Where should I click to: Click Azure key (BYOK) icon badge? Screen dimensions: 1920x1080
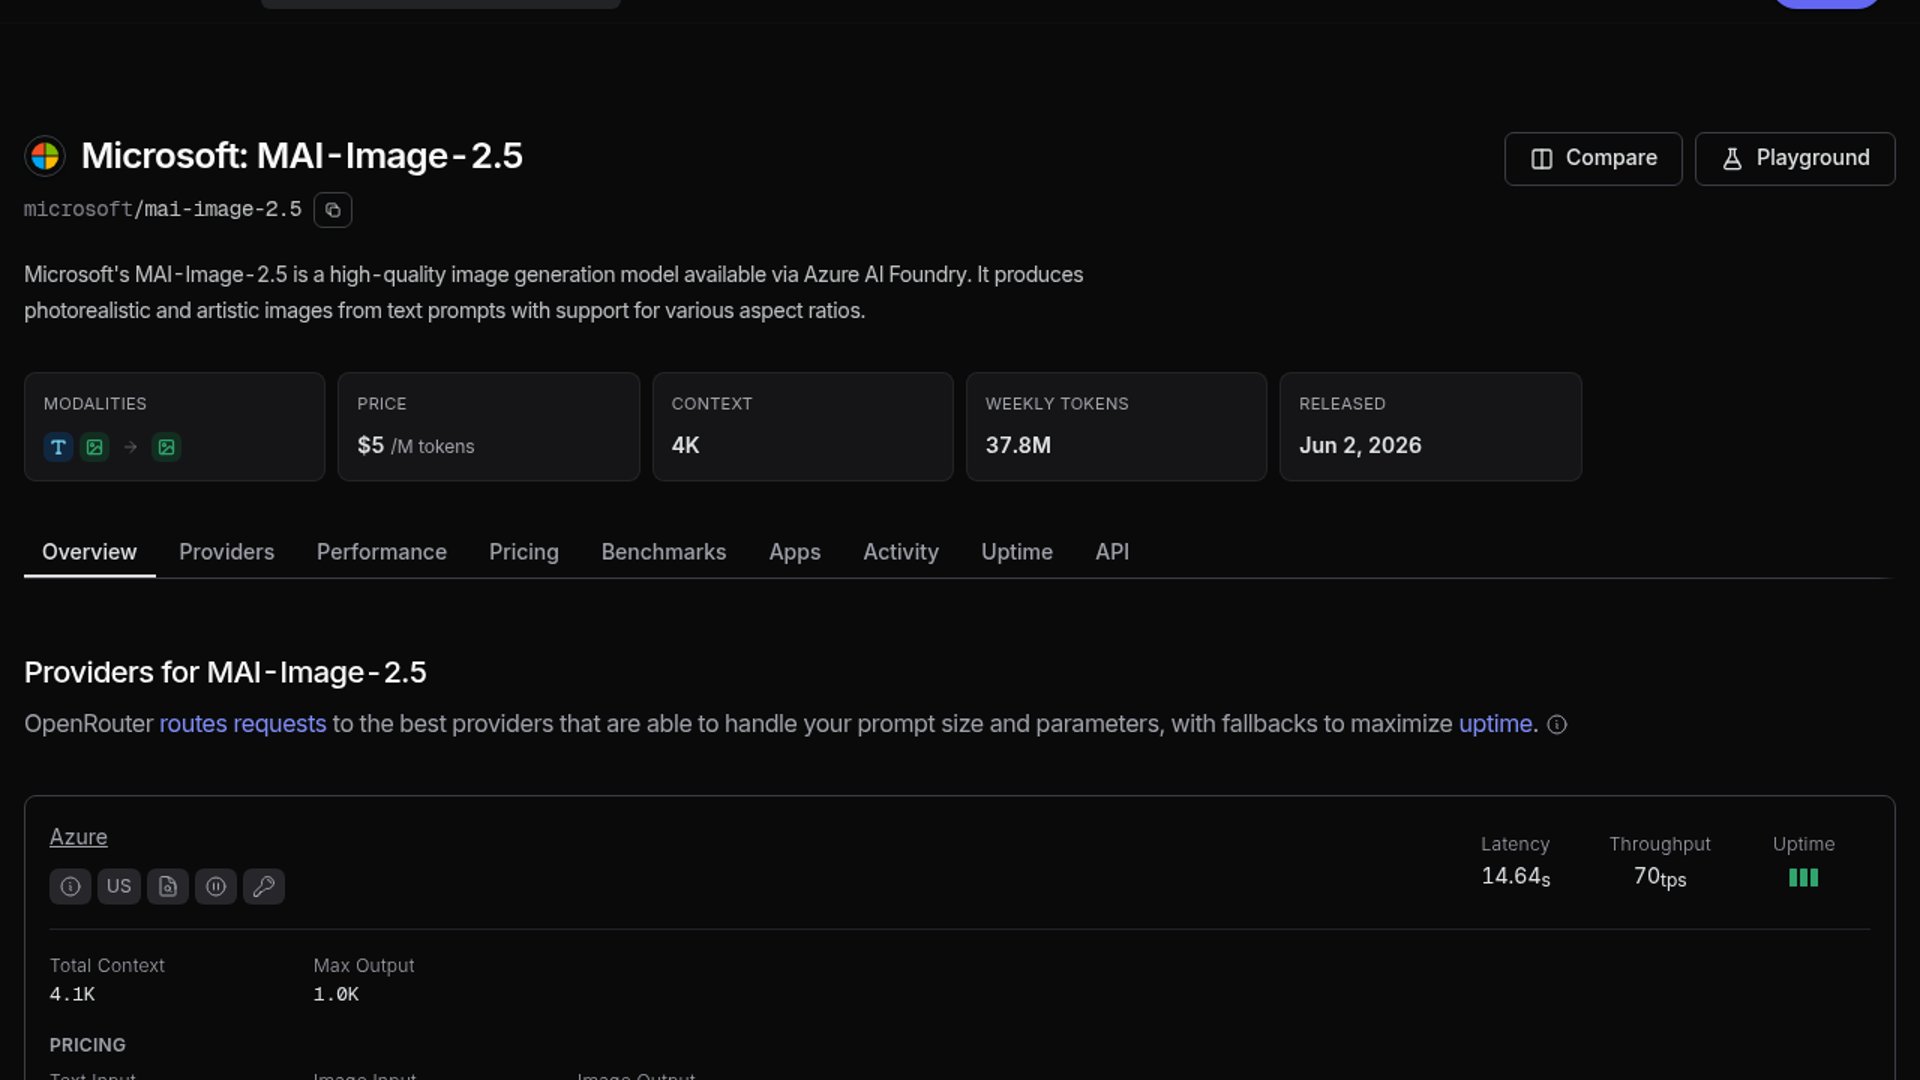point(264,886)
